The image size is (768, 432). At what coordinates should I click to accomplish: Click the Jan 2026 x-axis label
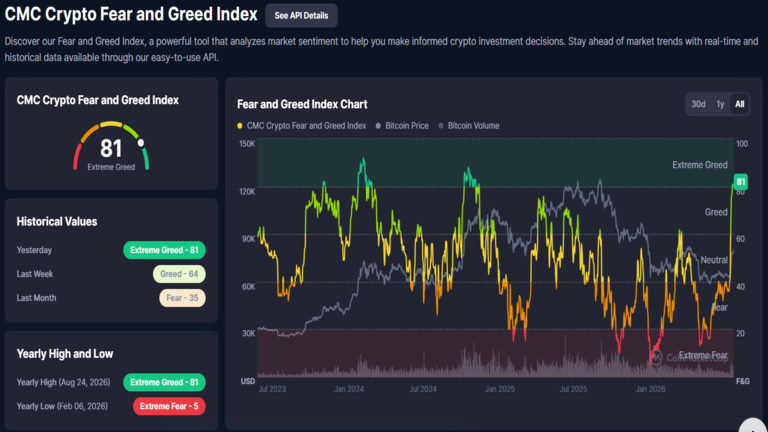pos(650,389)
